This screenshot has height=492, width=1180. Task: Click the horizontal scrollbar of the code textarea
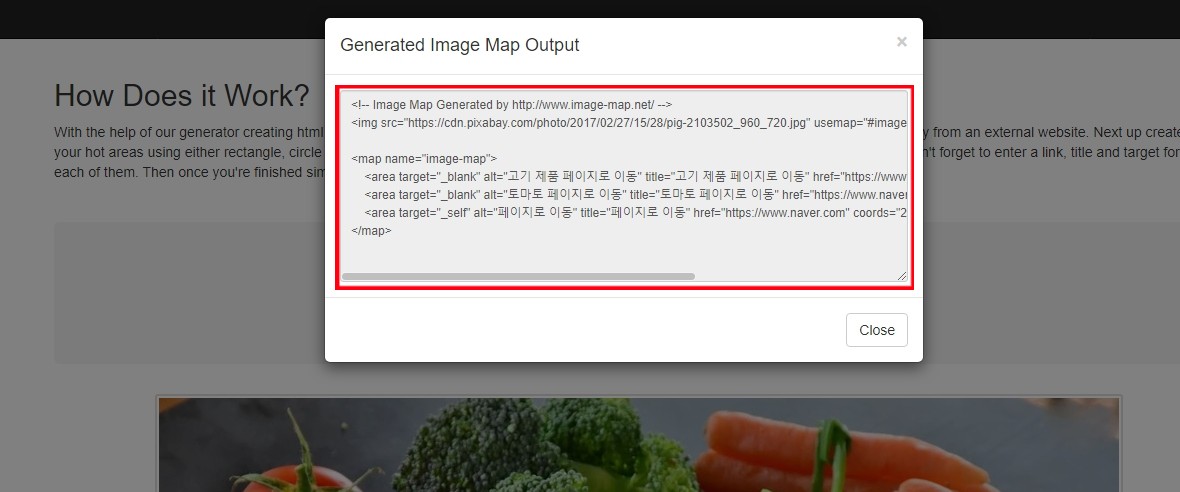pyautogui.click(x=518, y=277)
